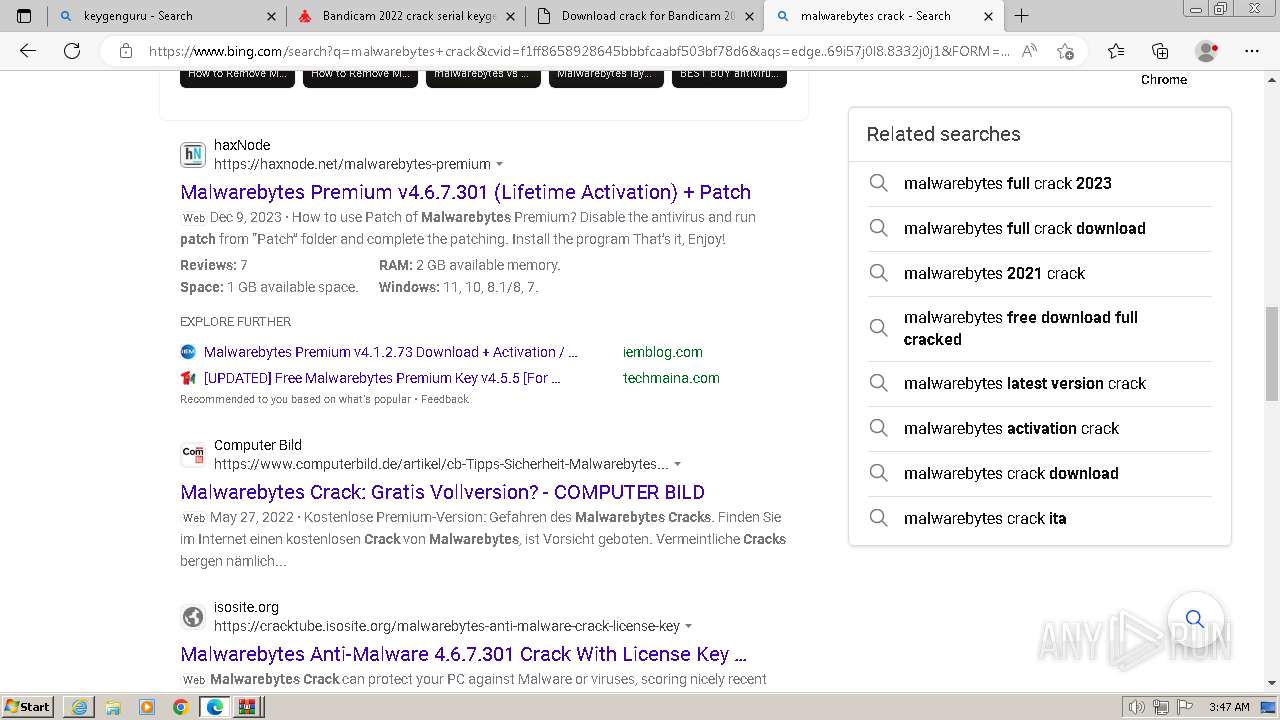
Task: Click the browser Back arrow
Action: click(28, 51)
